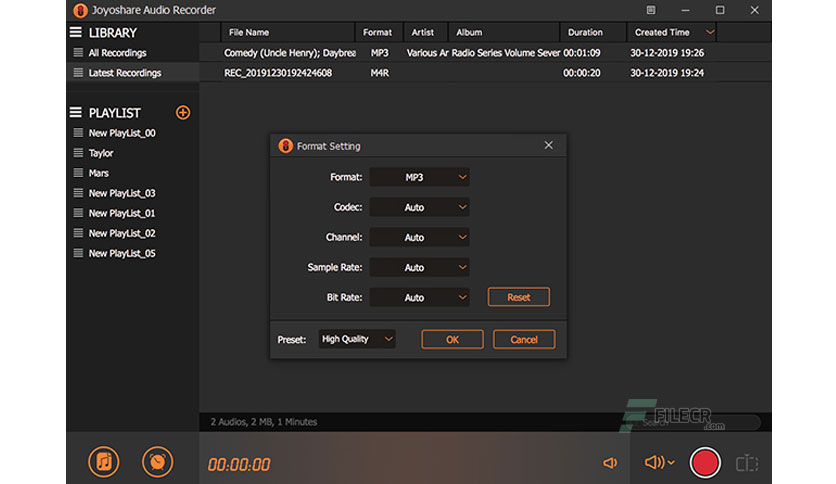836x484 pixels.
Task: Click the 30-12-2019 19:24 created time
Action: tap(667, 73)
